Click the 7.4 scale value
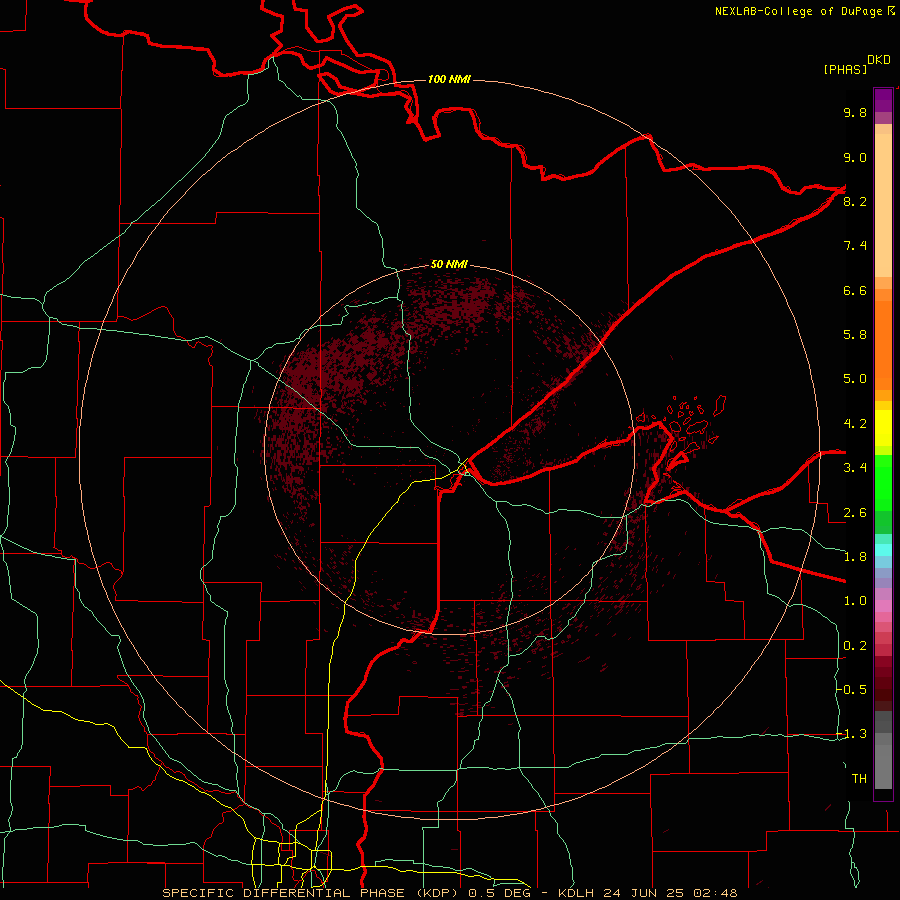Image resolution: width=900 pixels, height=900 pixels. point(855,246)
